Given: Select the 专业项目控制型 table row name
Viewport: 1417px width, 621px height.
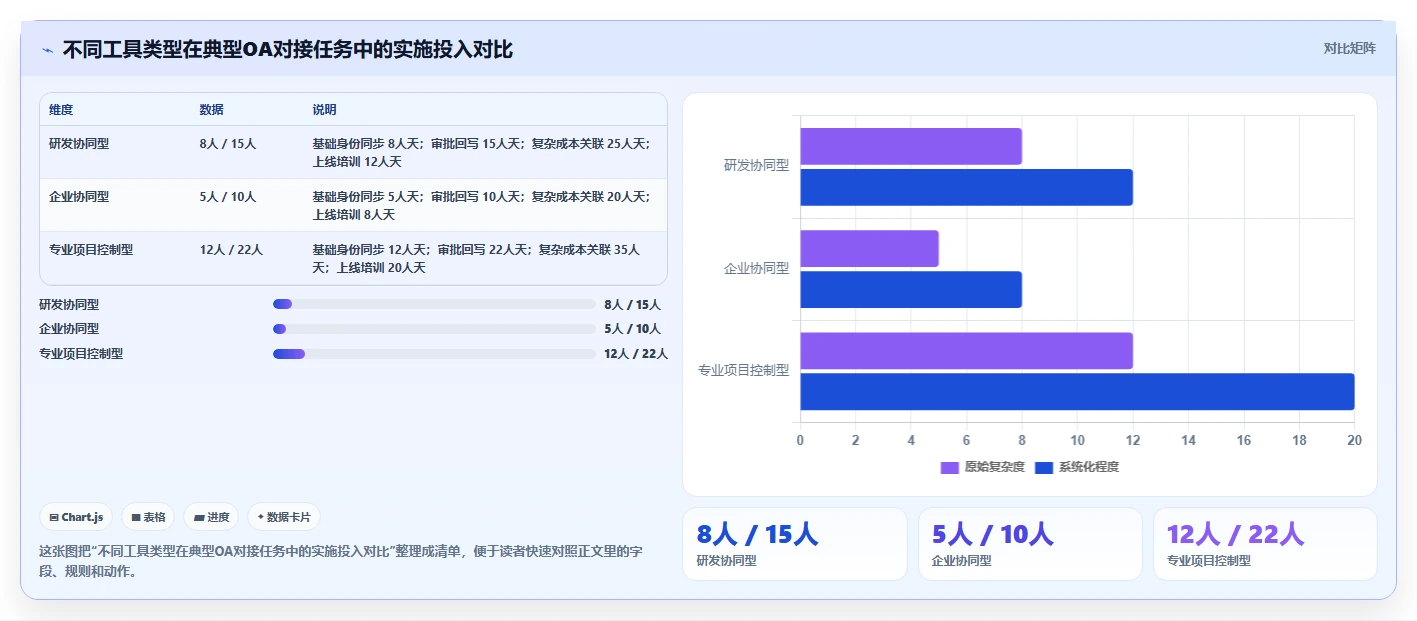Looking at the screenshot, I should pyautogui.click(x=91, y=250).
